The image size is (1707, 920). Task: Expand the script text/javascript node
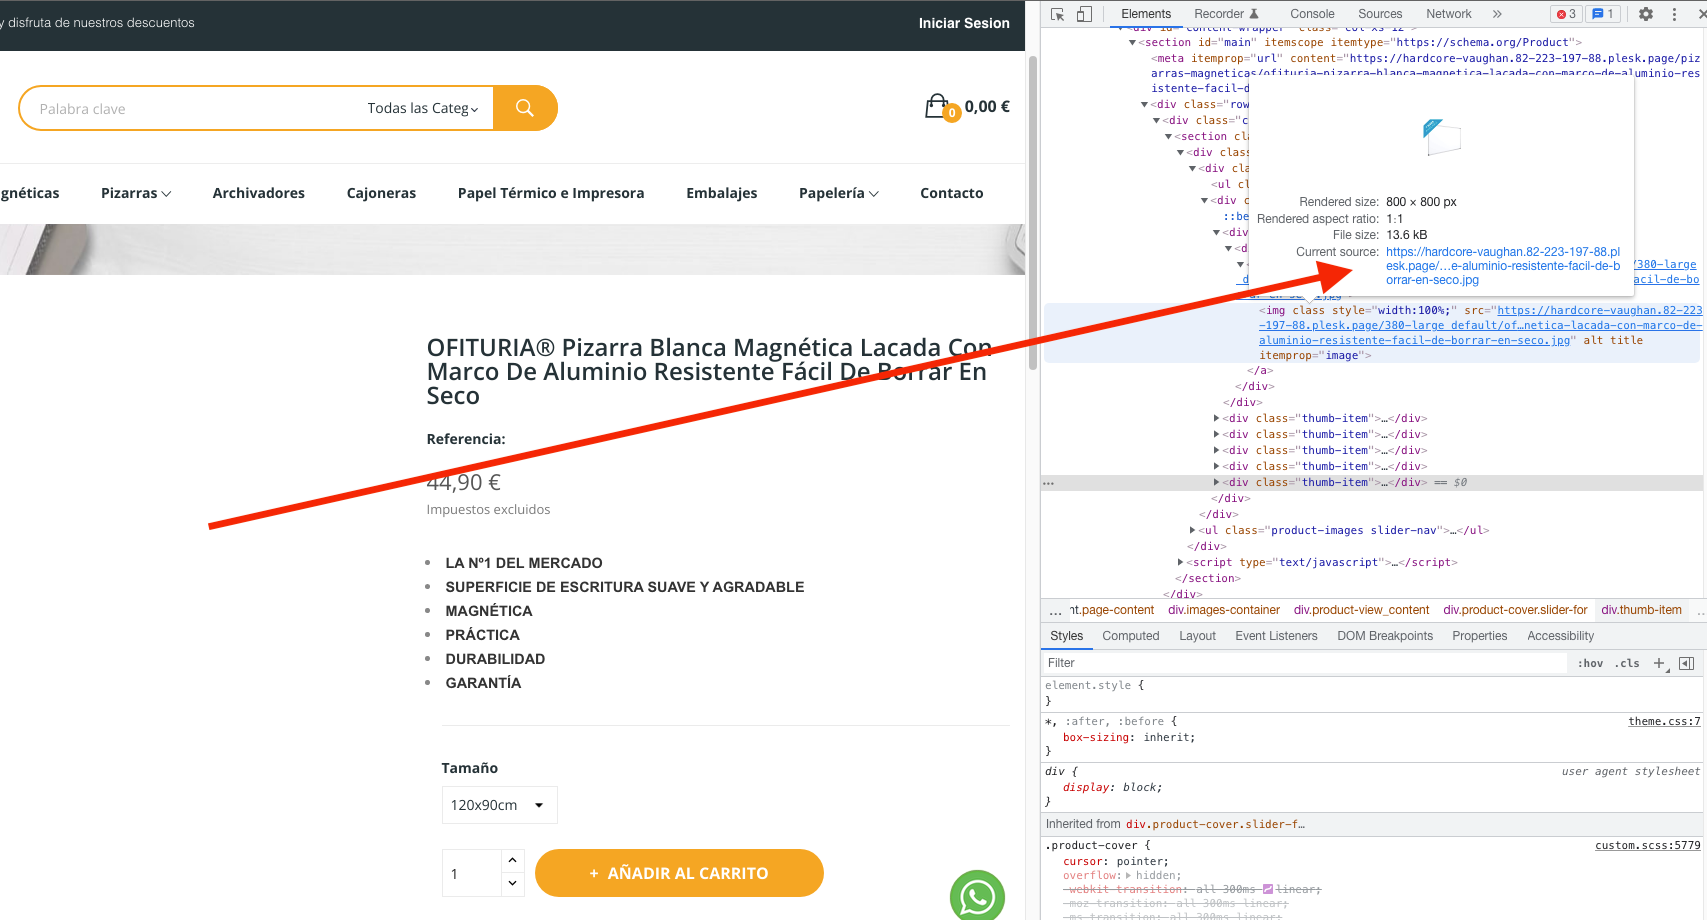point(1180,563)
